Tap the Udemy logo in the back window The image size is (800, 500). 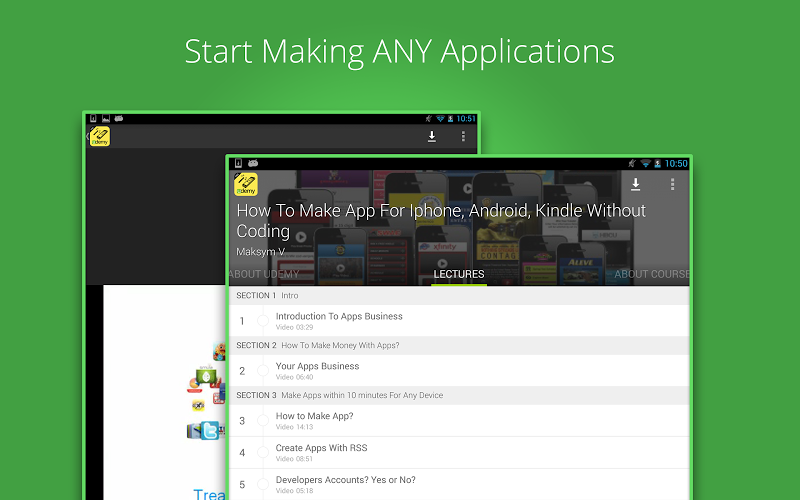click(99, 137)
